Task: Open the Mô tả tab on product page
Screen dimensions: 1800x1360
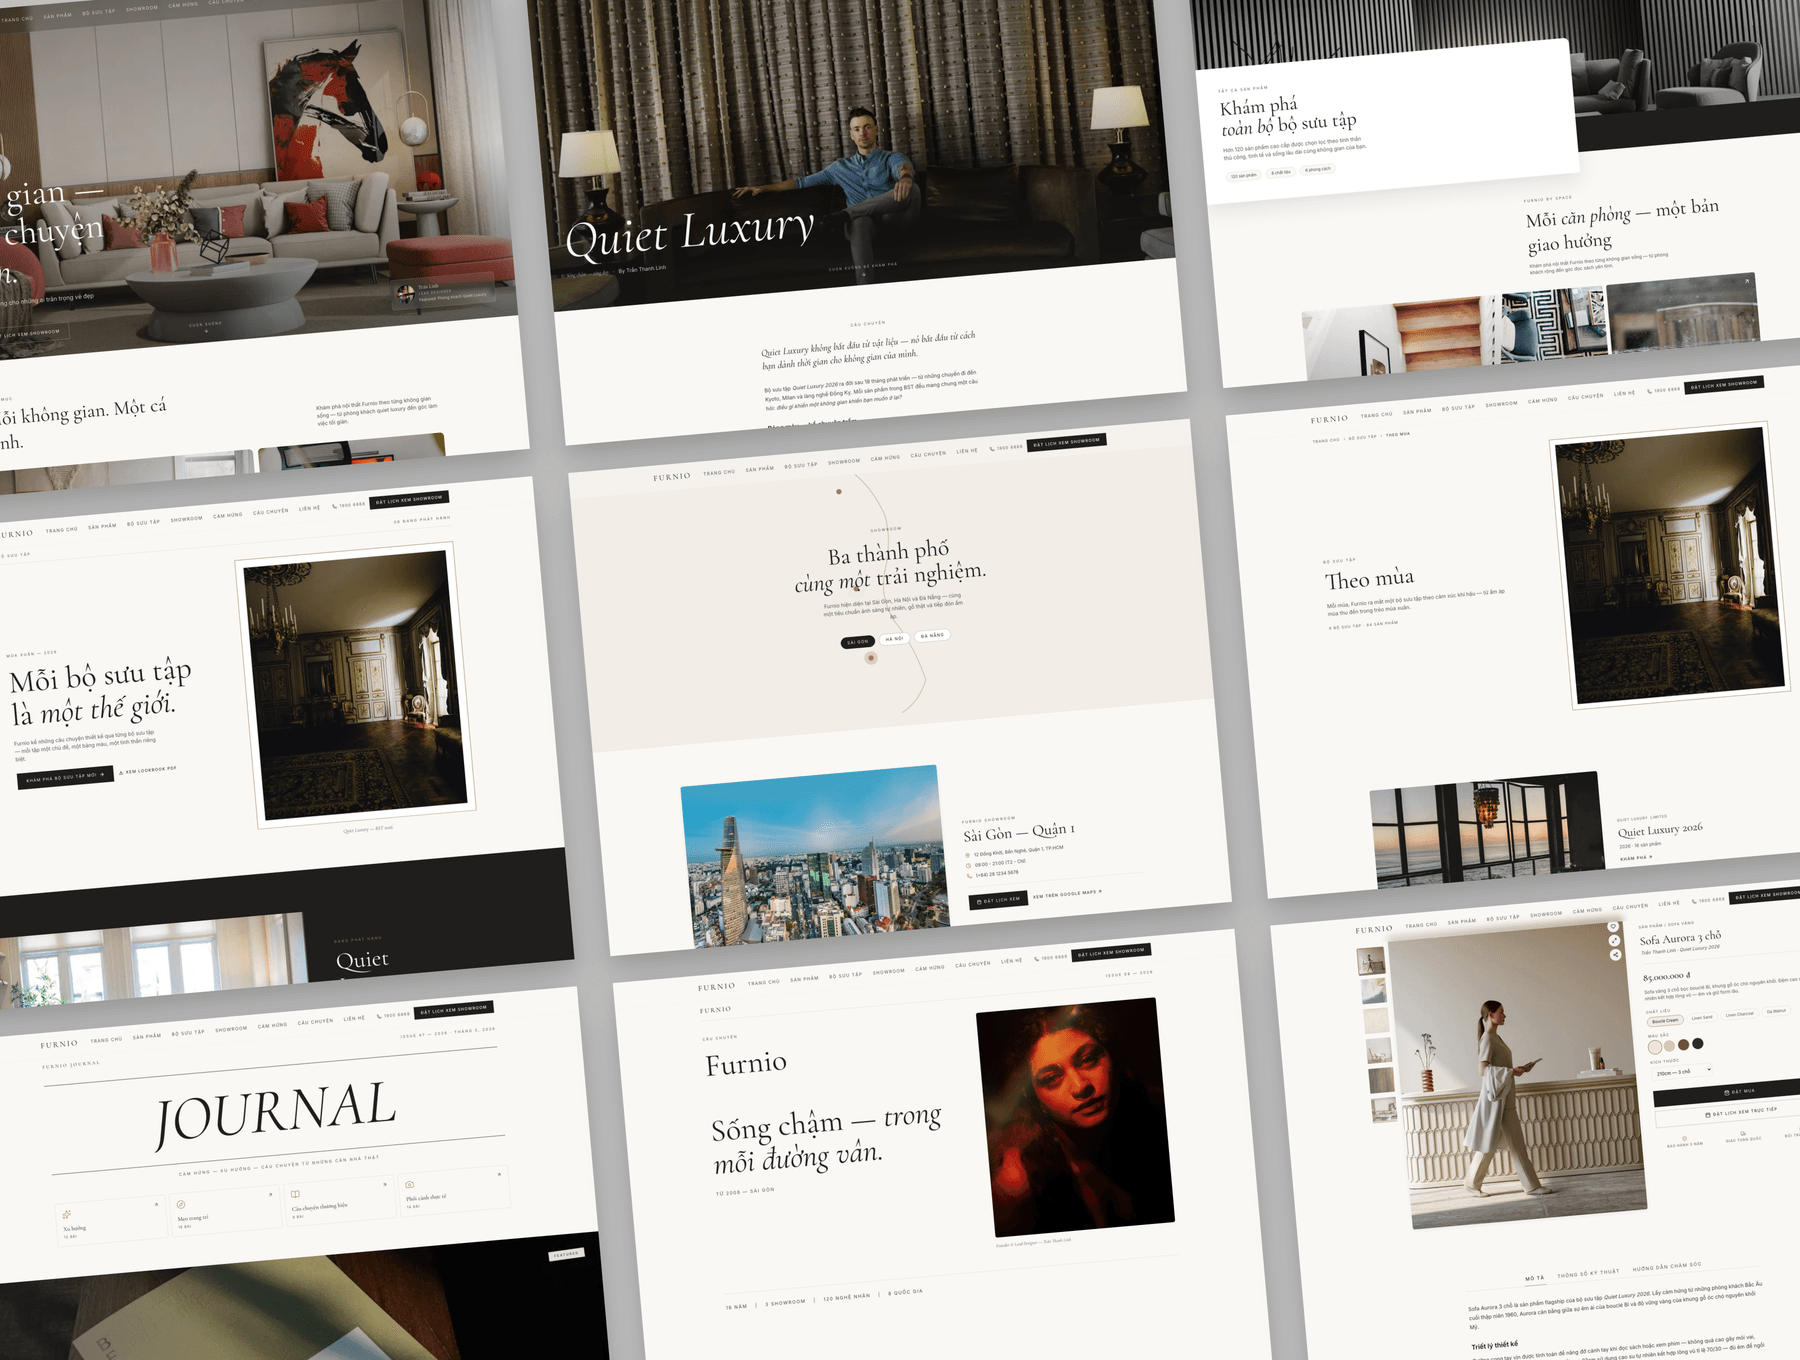Action: 1535,1278
